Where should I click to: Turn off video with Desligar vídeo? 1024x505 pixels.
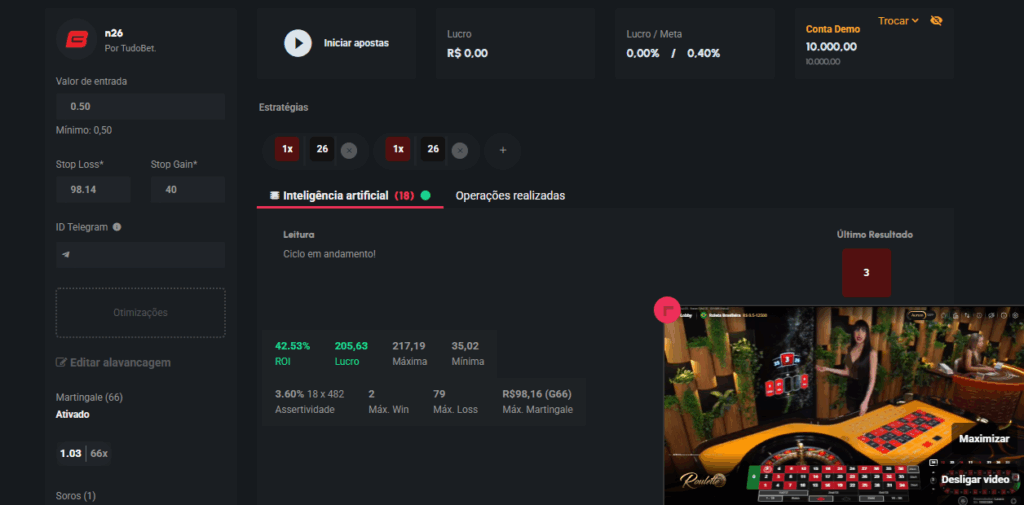975,479
